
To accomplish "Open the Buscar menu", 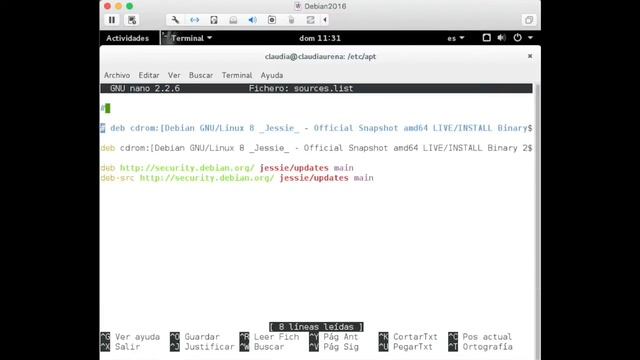I will 201,75.
